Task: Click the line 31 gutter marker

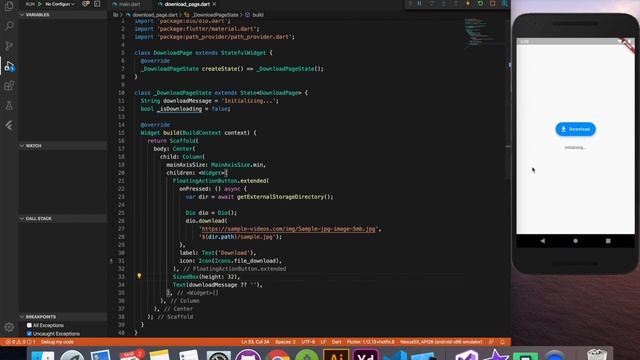Action: coord(111,260)
